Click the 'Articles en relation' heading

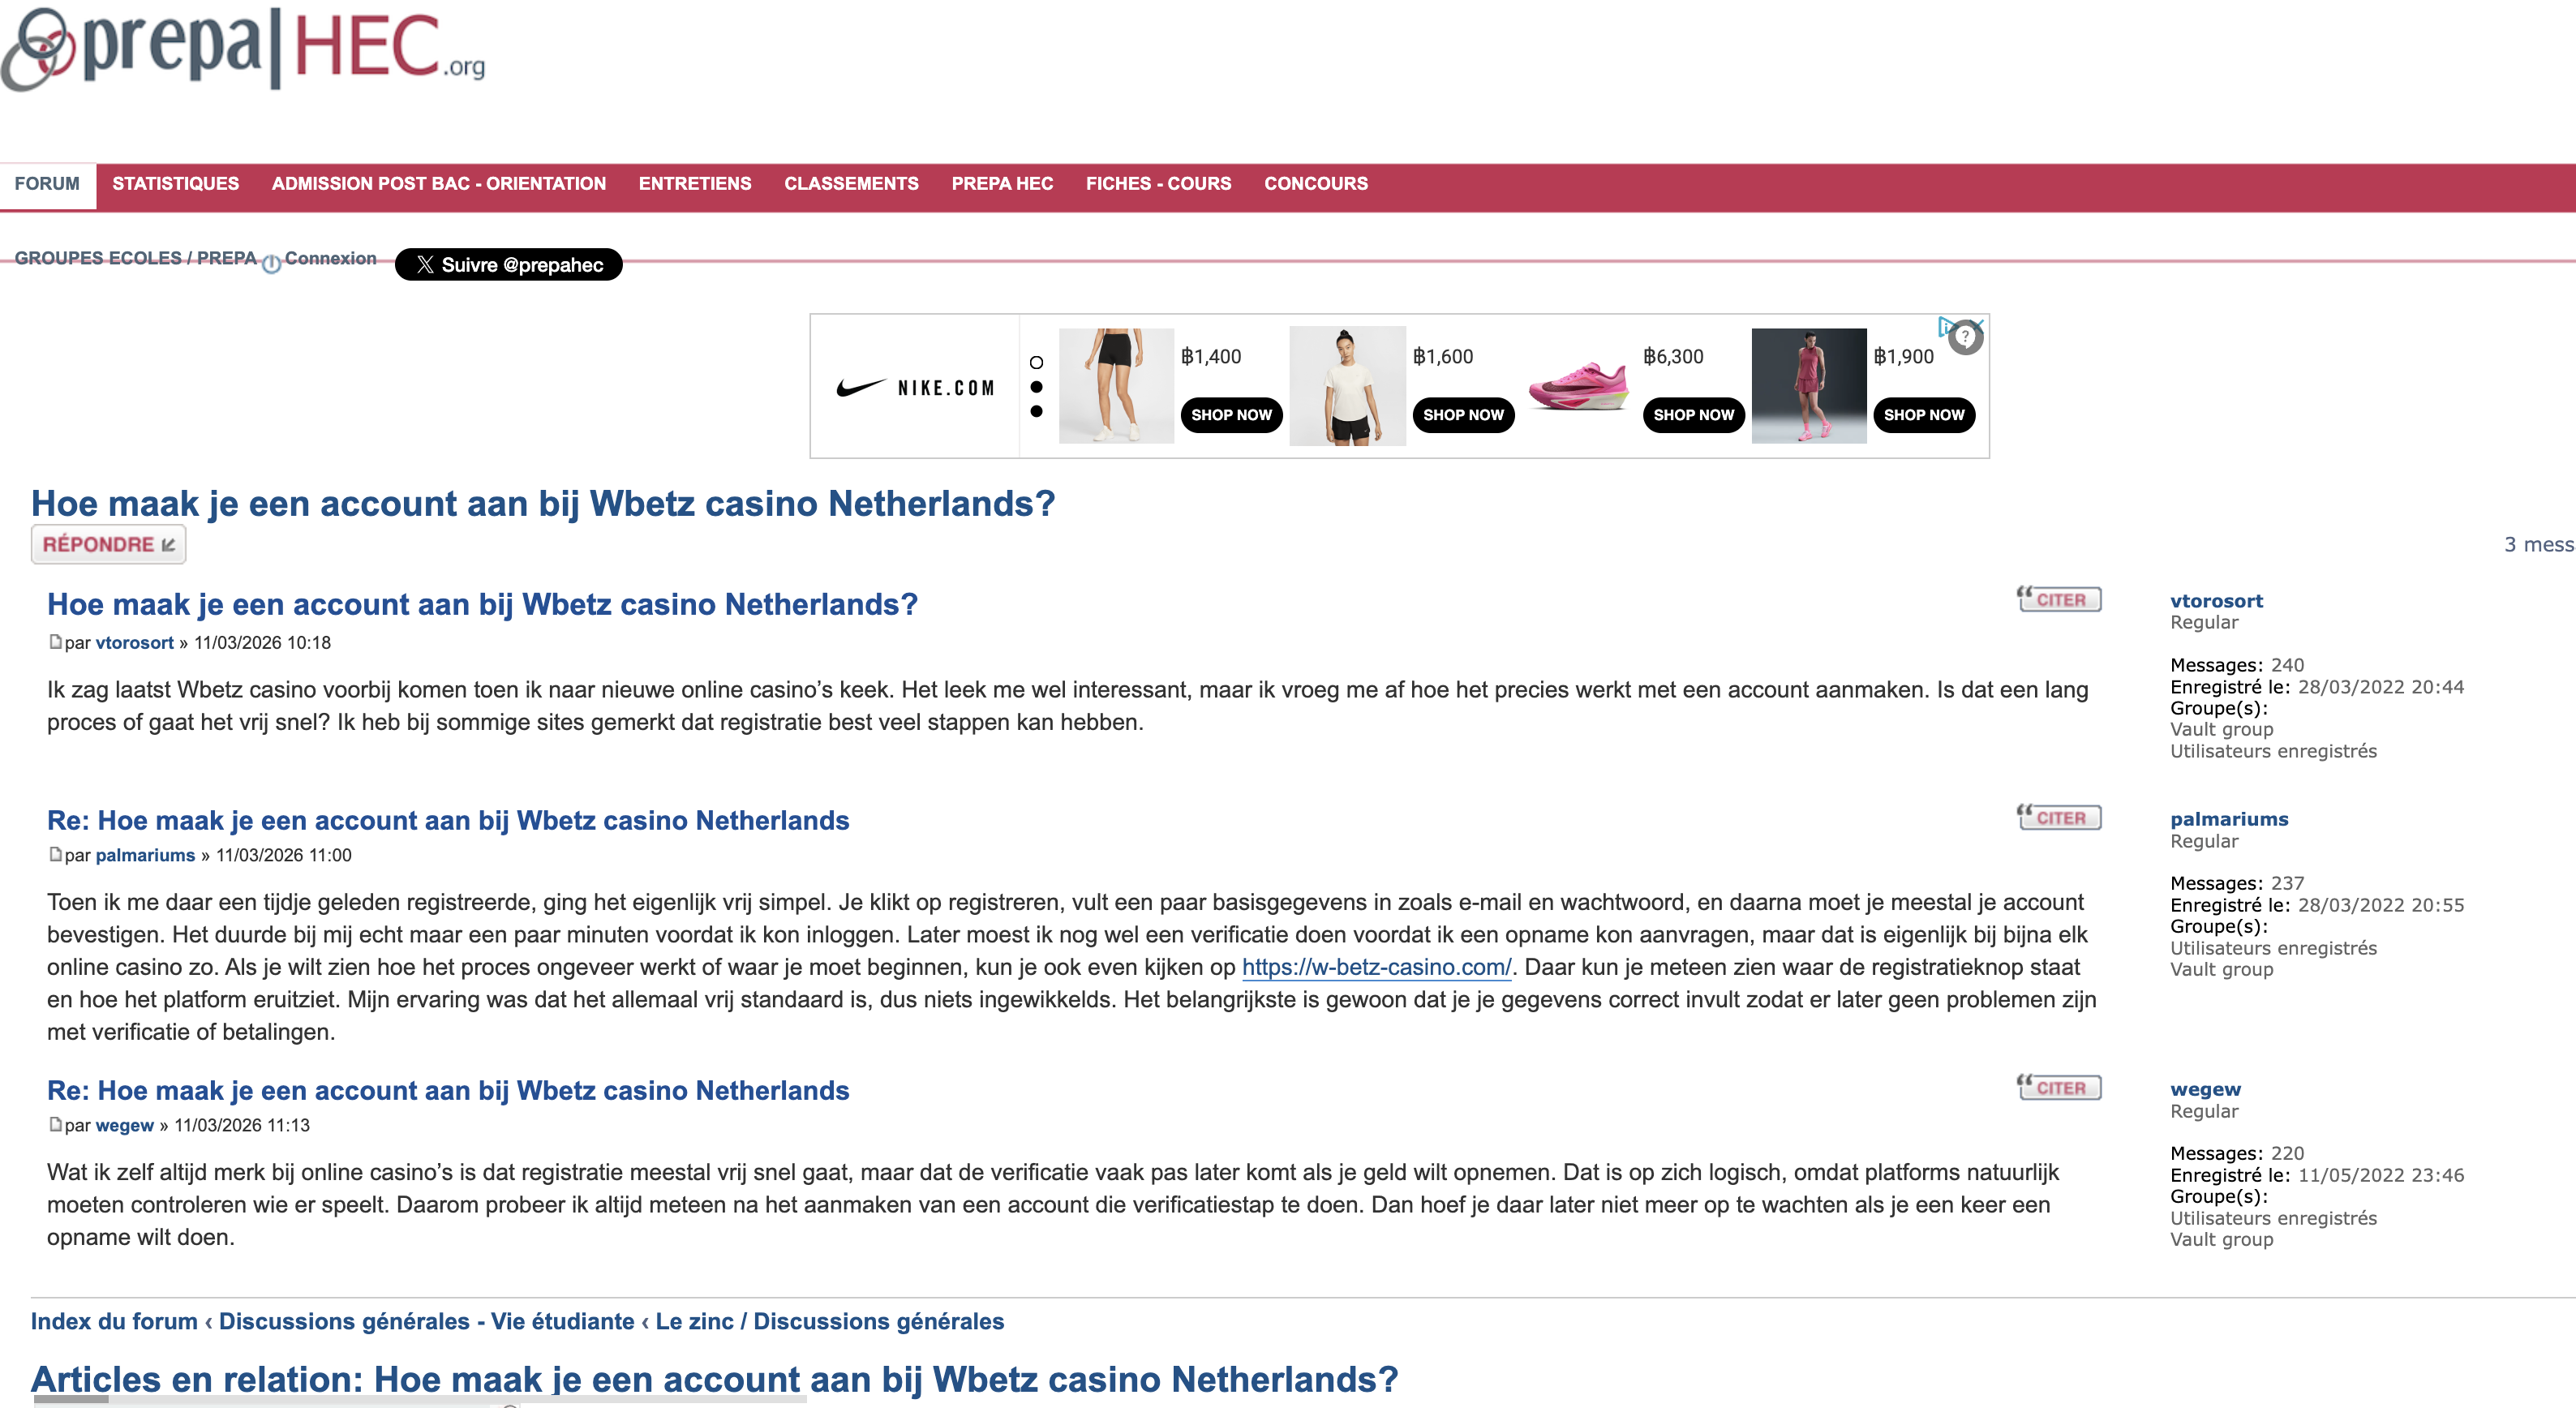pyautogui.click(x=715, y=1379)
